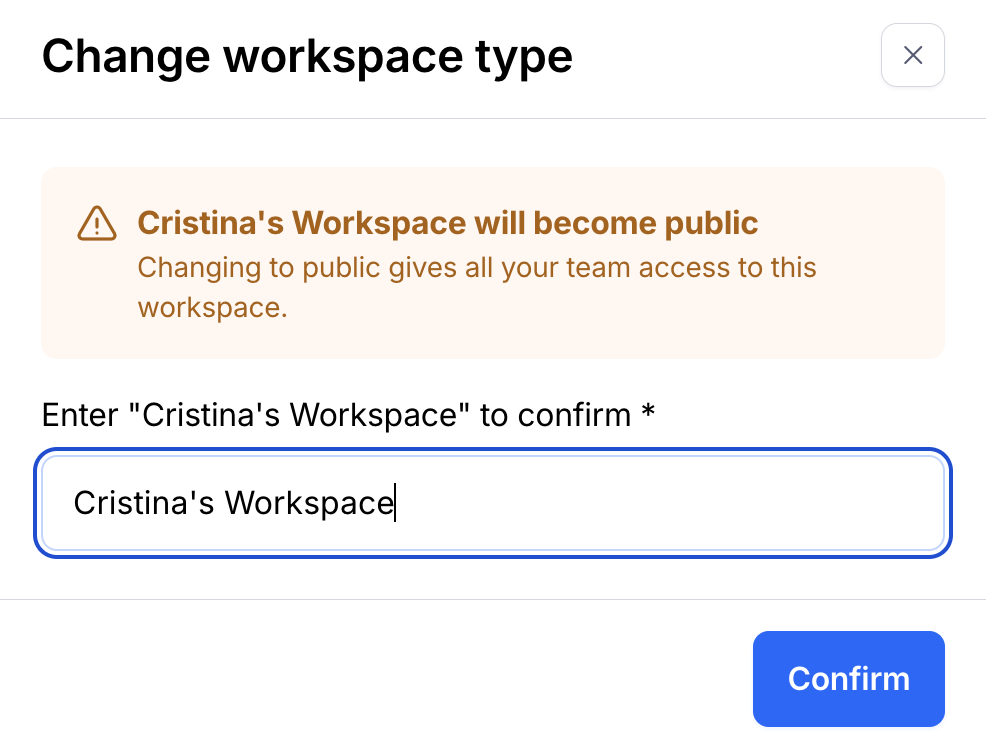986x750 pixels.
Task: Click the word "type" in the dialog title
Action: coord(523,56)
